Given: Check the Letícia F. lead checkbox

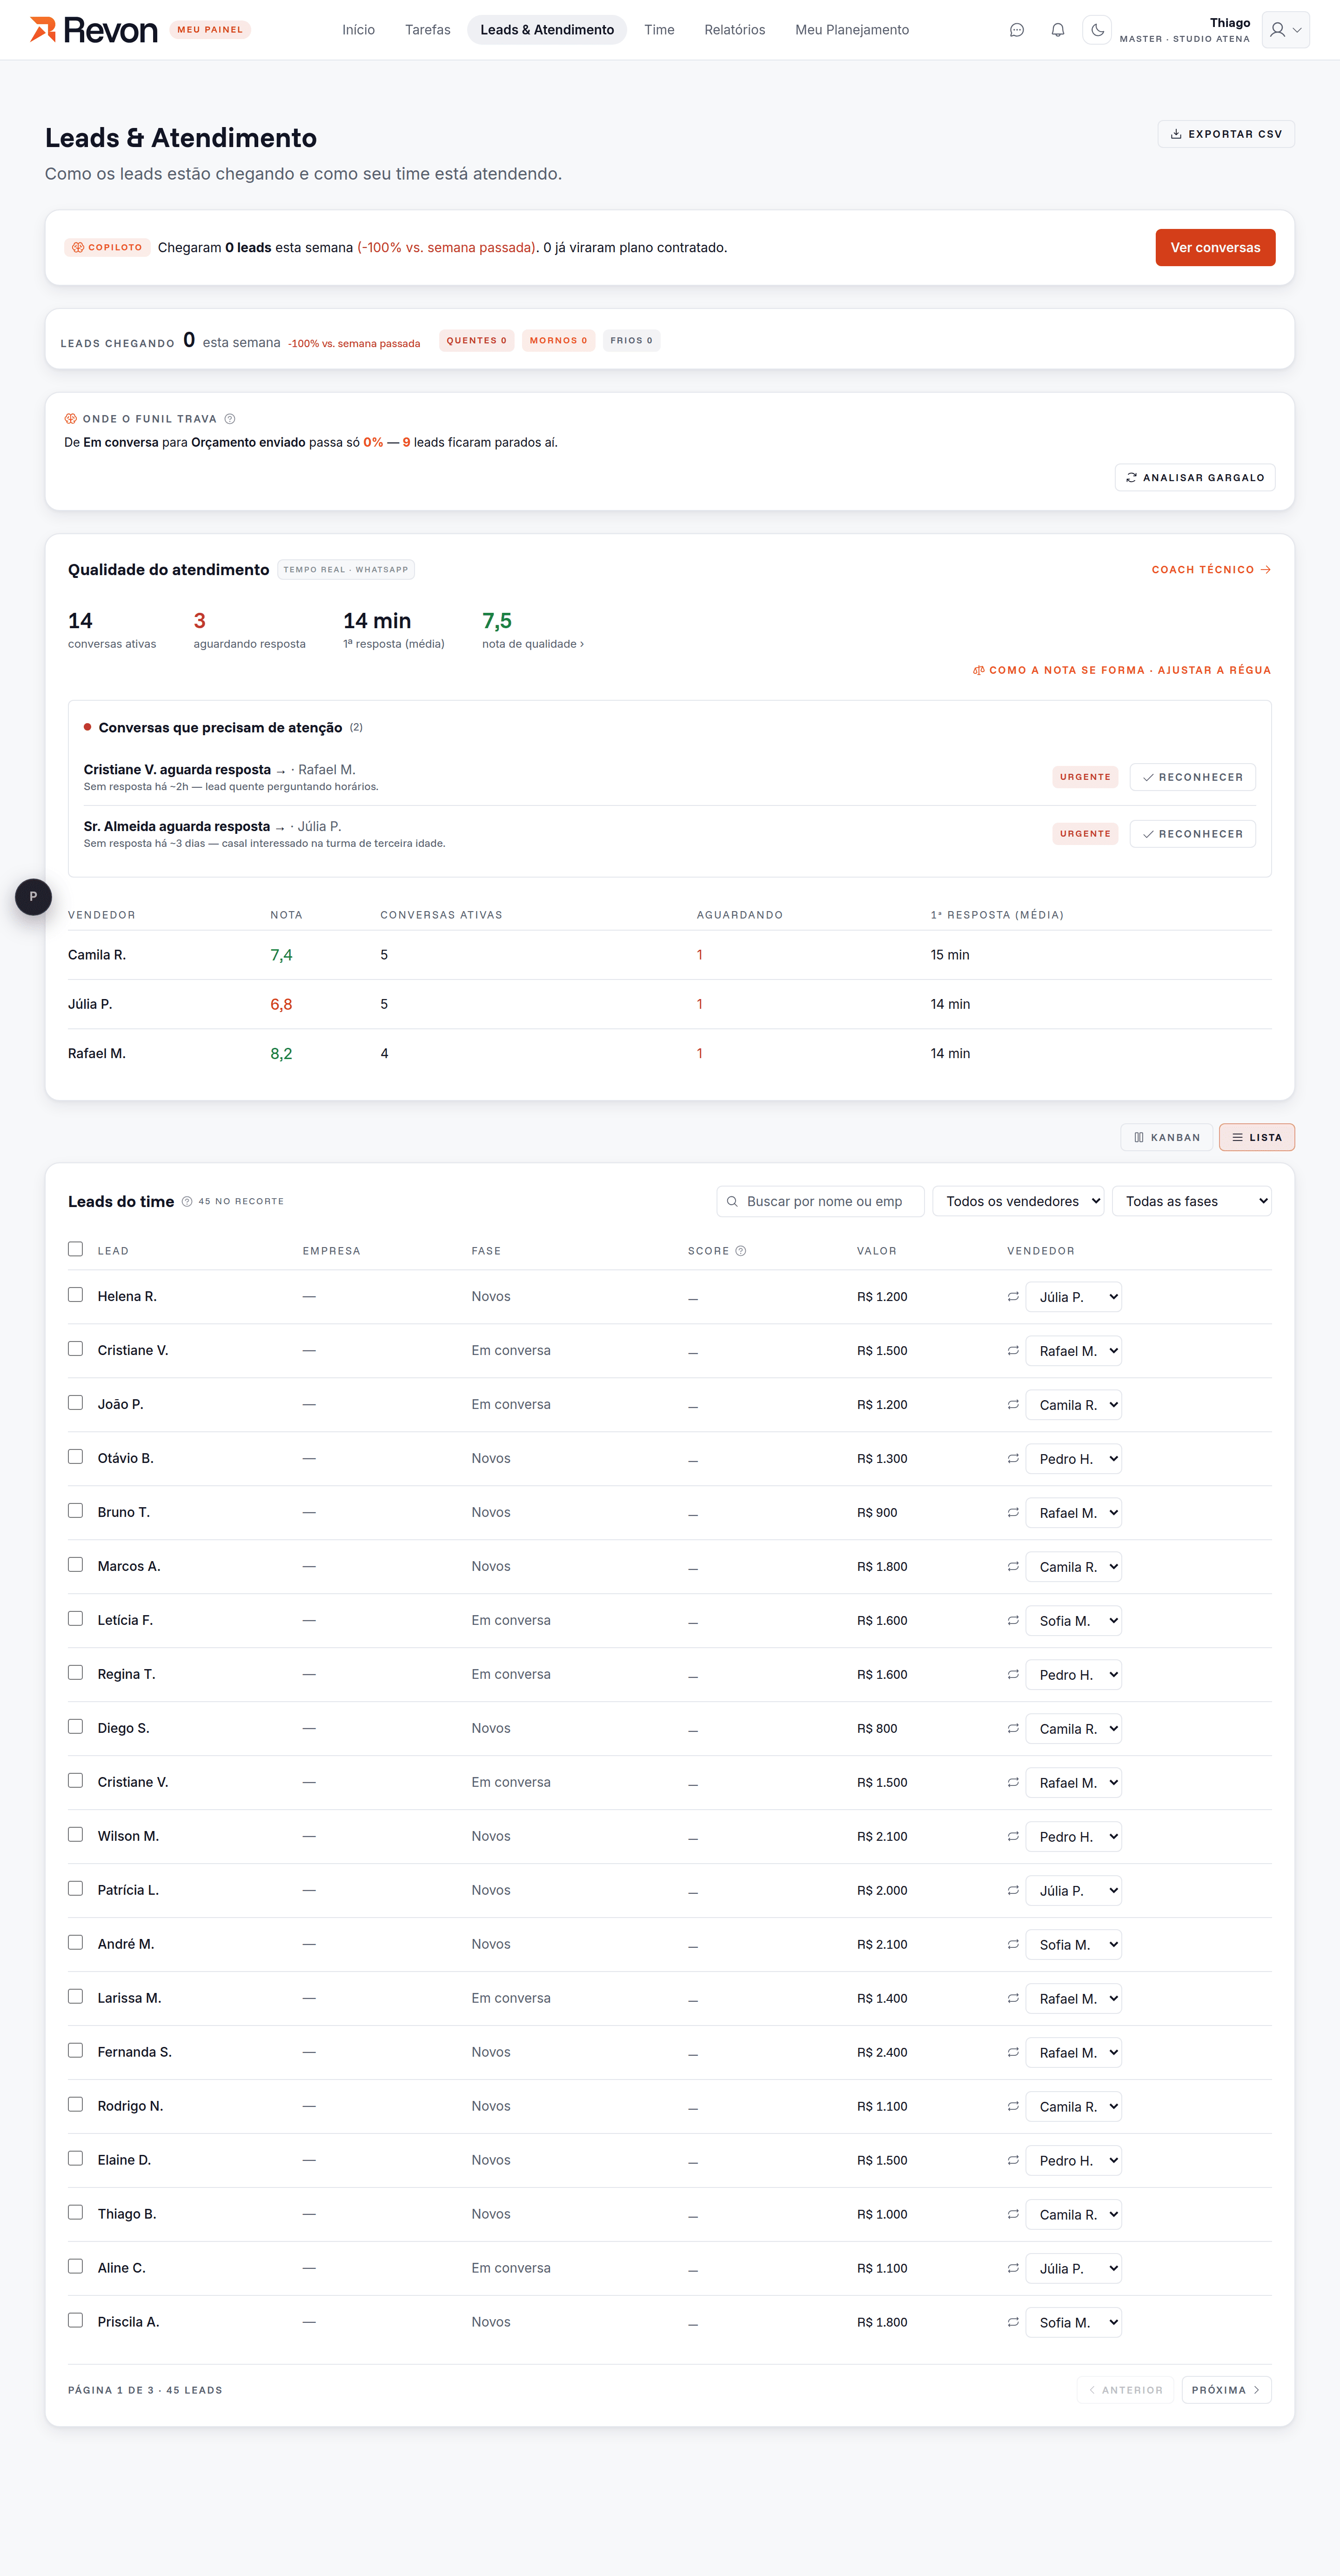Looking at the screenshot, I should coord(75,1619).
